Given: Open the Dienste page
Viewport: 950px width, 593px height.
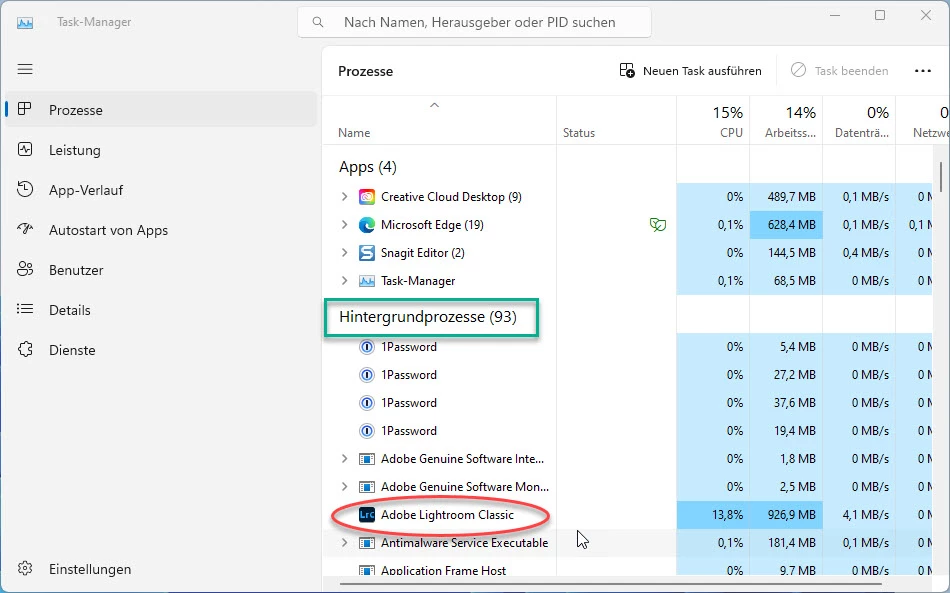Looking at the screenshot, I should pyautogui.click(x=161, y=350).
